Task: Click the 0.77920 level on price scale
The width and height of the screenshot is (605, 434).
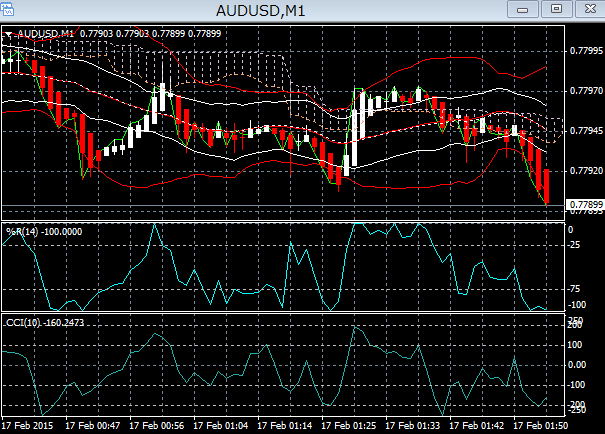Action: 584,170
